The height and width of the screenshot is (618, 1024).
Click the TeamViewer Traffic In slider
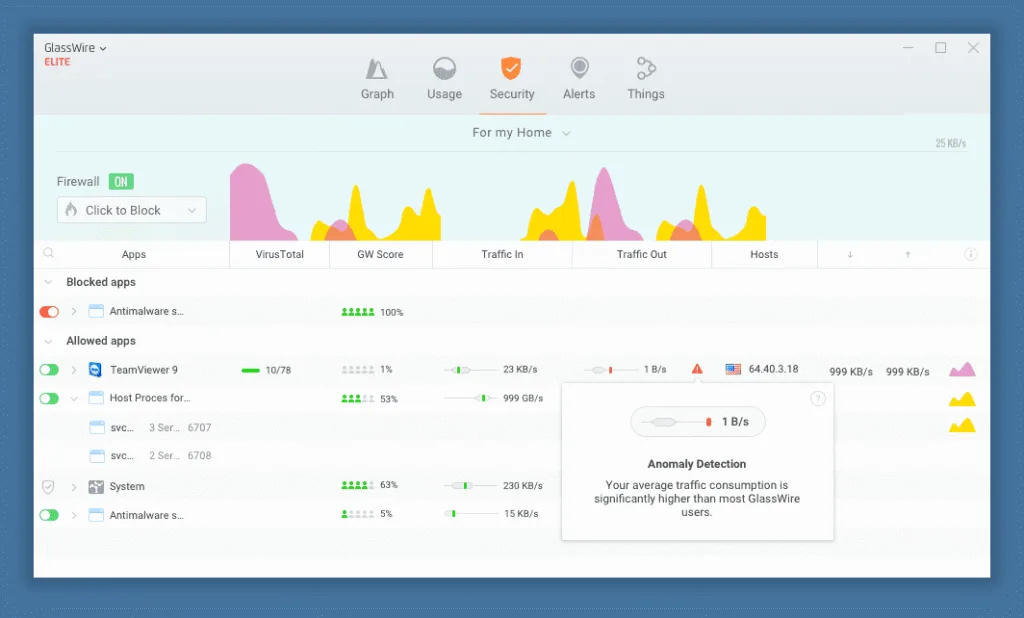(460, 370)
